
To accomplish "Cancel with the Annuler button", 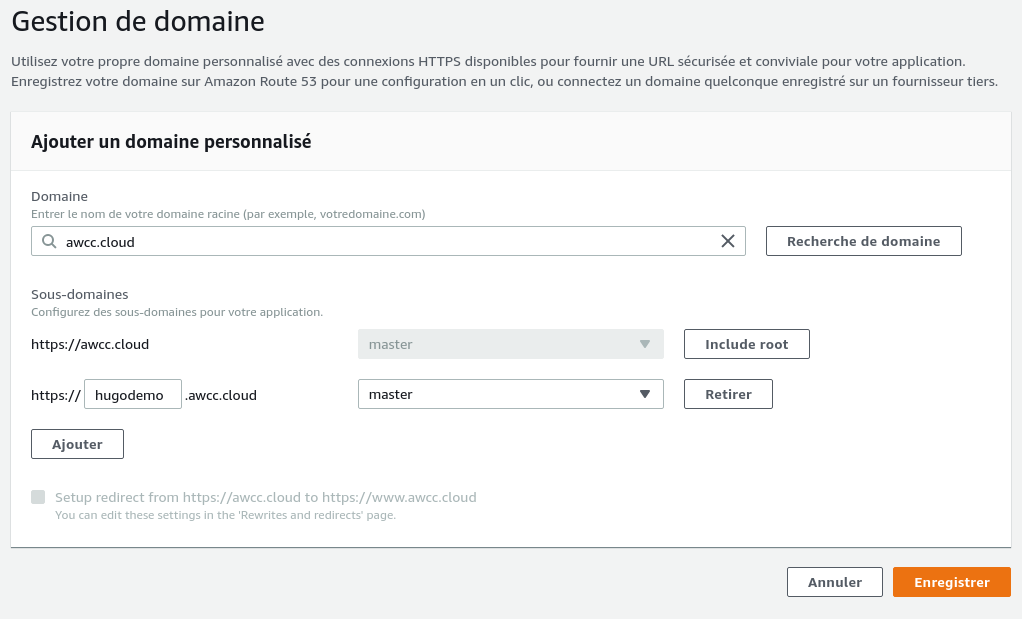I will coord(834,582).
